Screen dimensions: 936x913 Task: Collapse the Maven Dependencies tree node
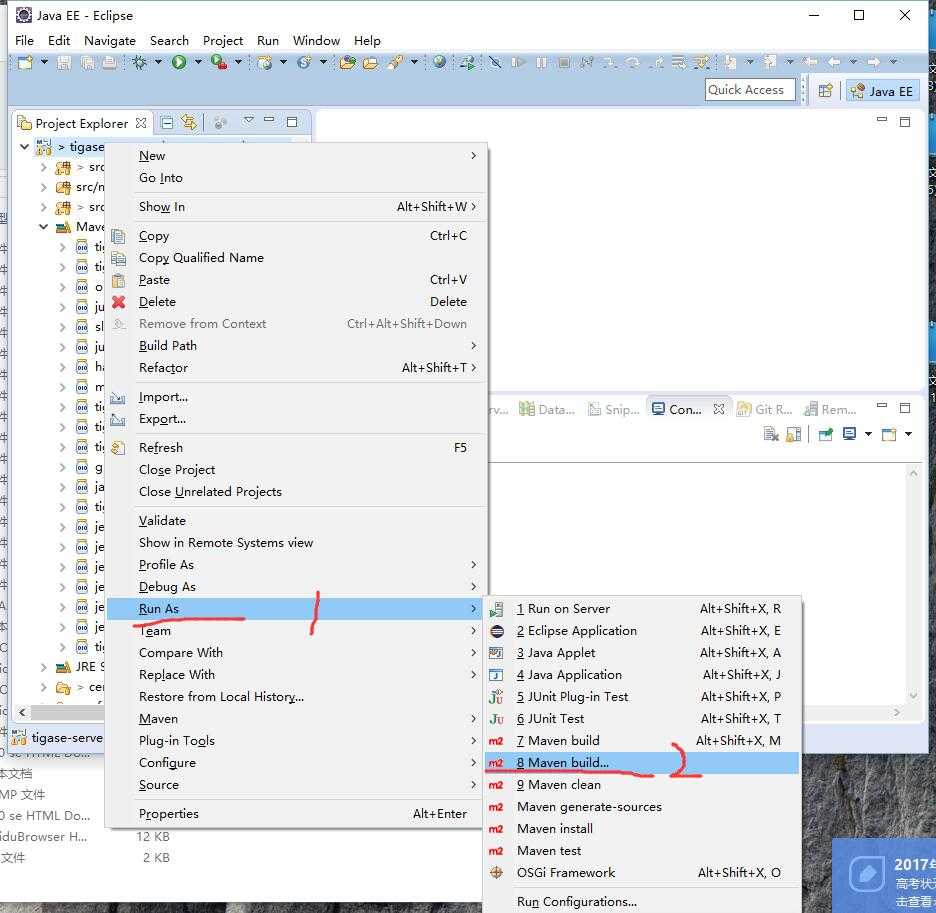[44, 227]
